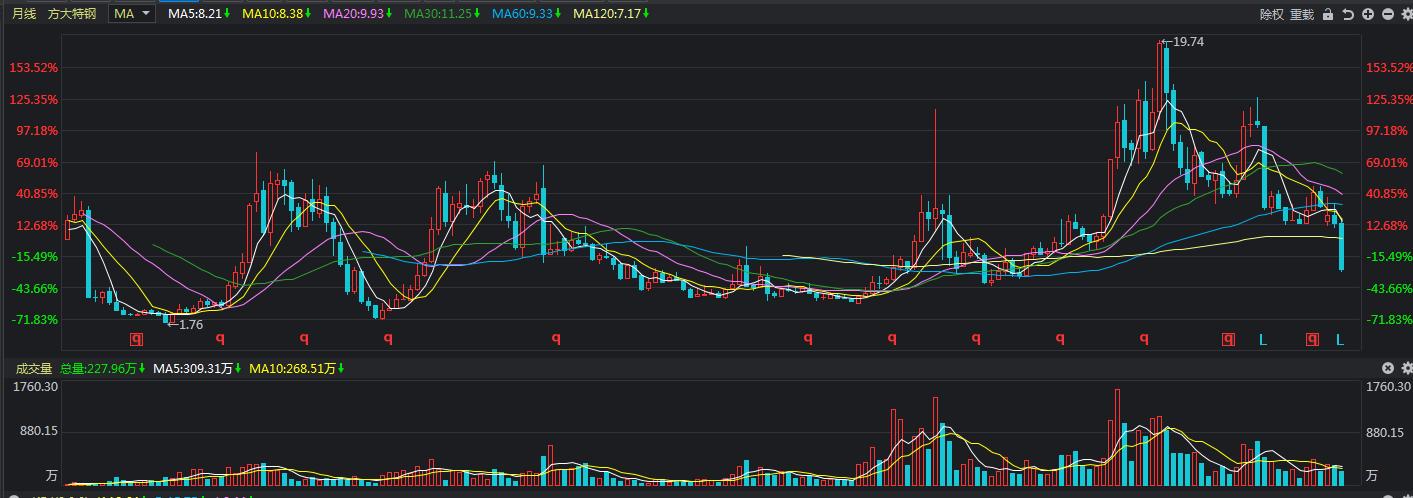Image resolution: width=1413 pixels, height=498 pixels.
Task: Click volume MA5:309.31万 value
Action: tap(197, 368)
